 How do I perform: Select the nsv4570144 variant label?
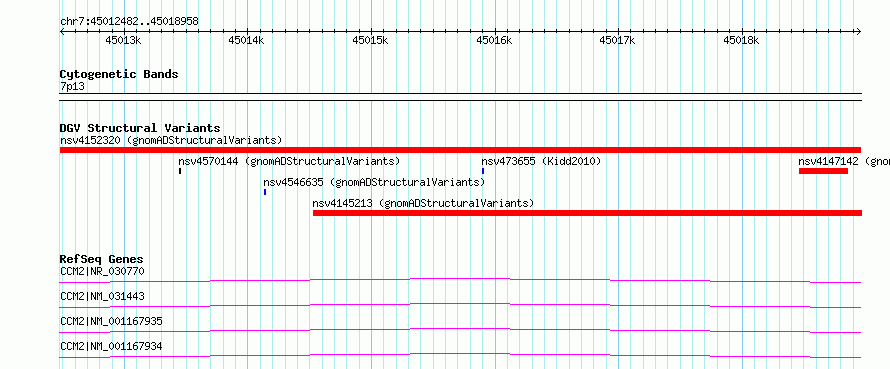pos(289,161)
